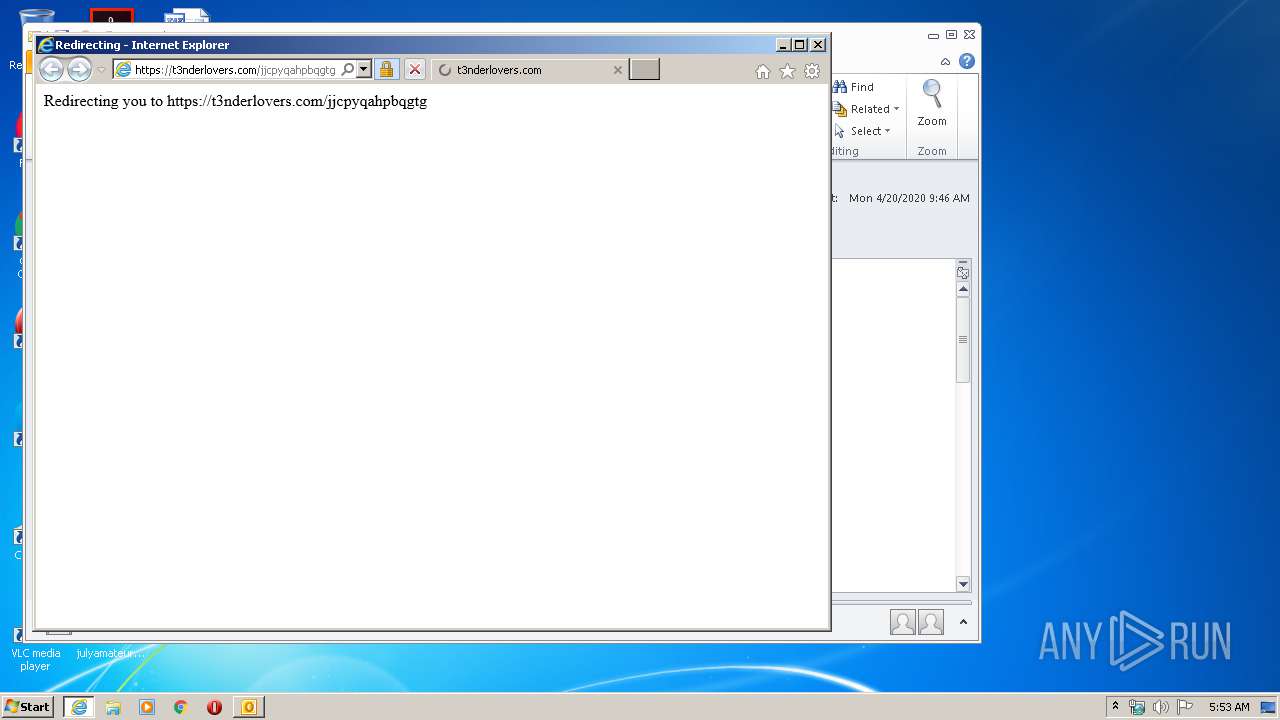Open the security report lock icon
Screen dimensions: 1280x720
[x=386, y=70]
